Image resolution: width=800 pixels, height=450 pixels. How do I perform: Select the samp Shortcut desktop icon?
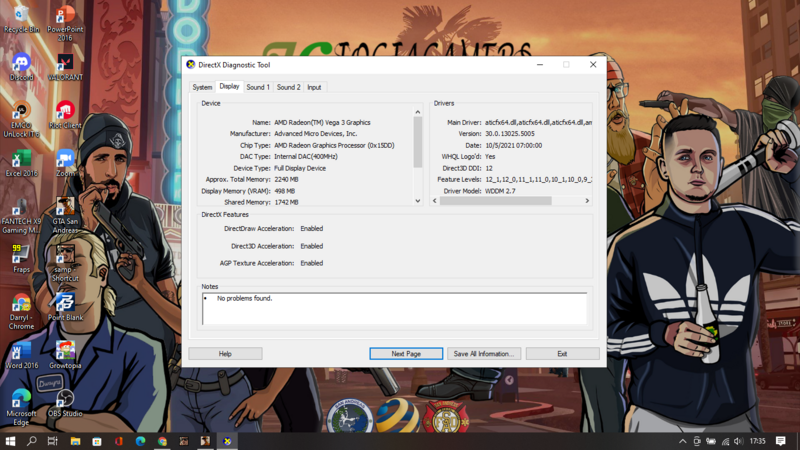click(x=65, y=264)
